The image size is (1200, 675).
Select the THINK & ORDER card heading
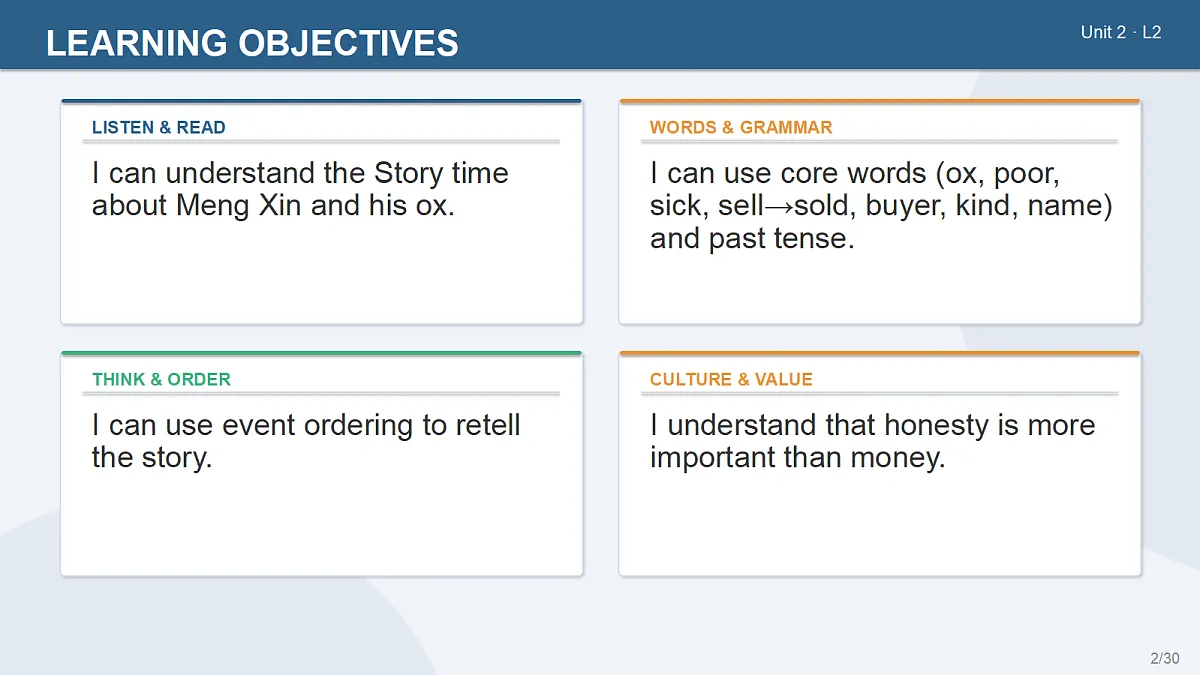[161, 379]
